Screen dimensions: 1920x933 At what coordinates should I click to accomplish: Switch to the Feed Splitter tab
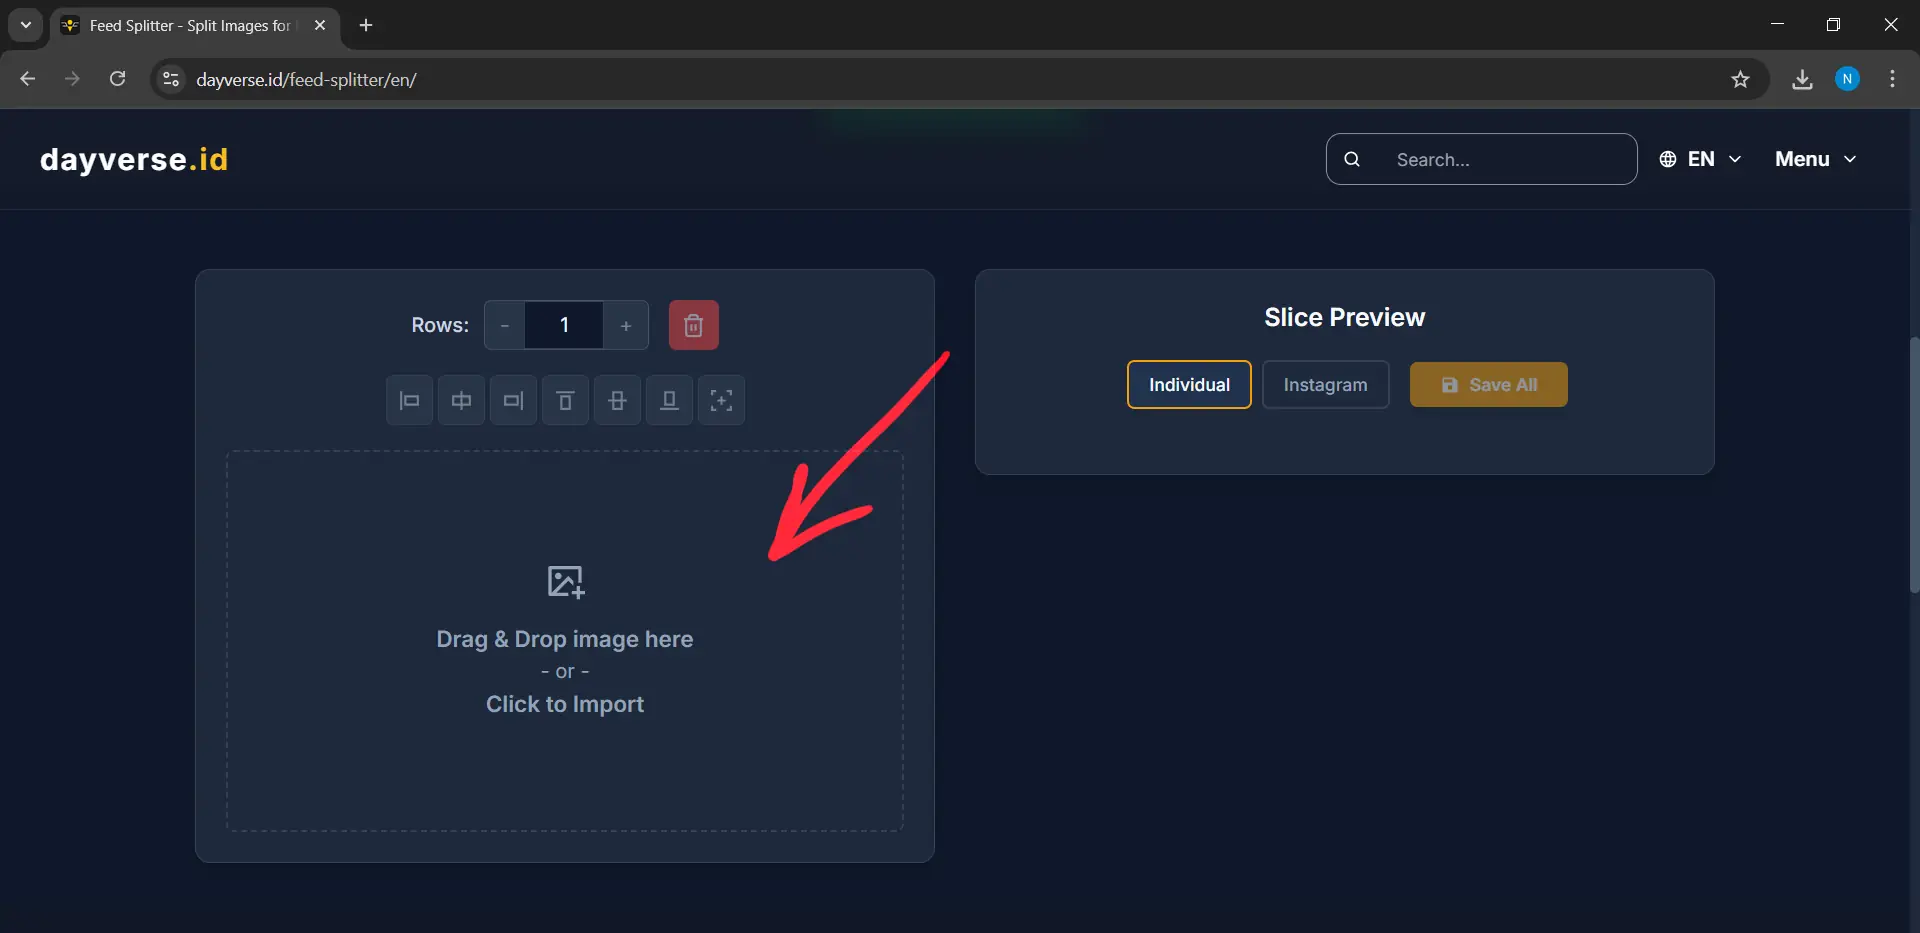coord(180,26)
